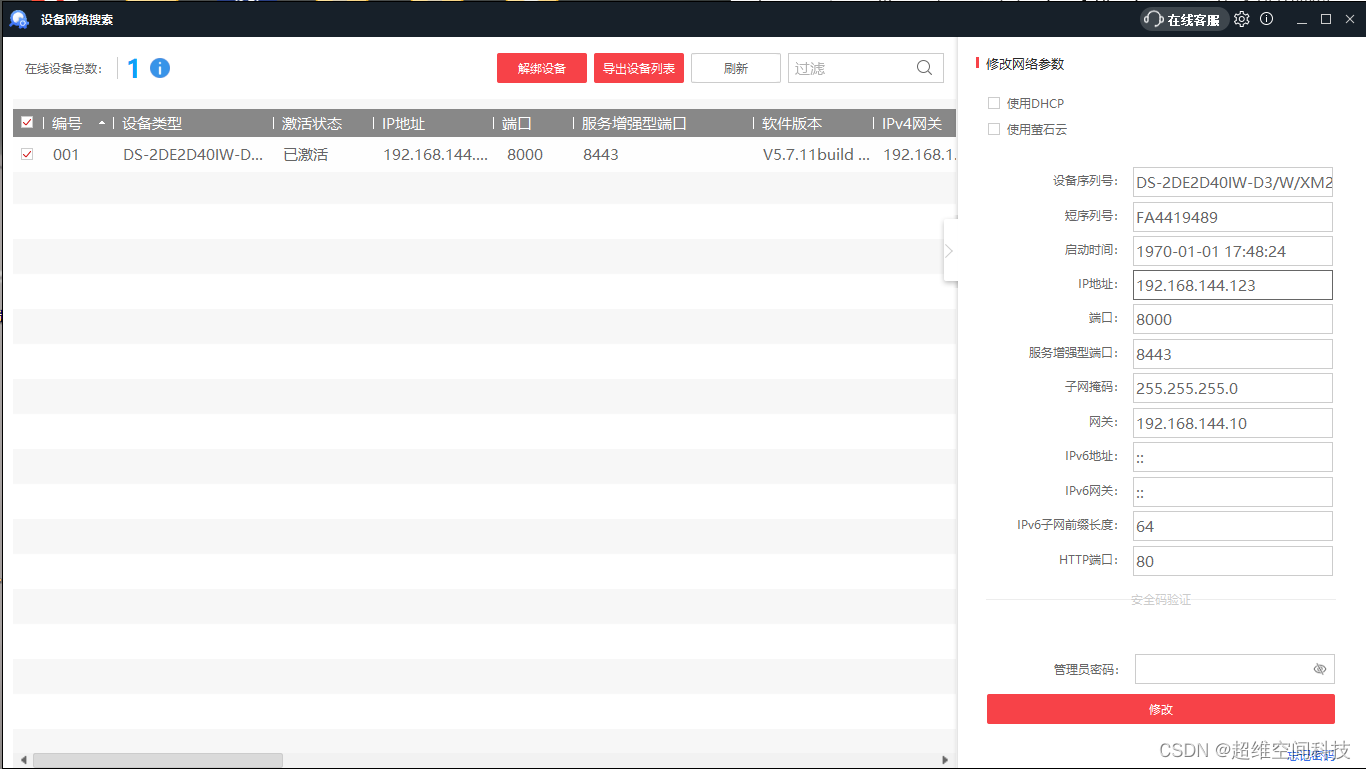Click the IP地址 column header

coord(404,123)
